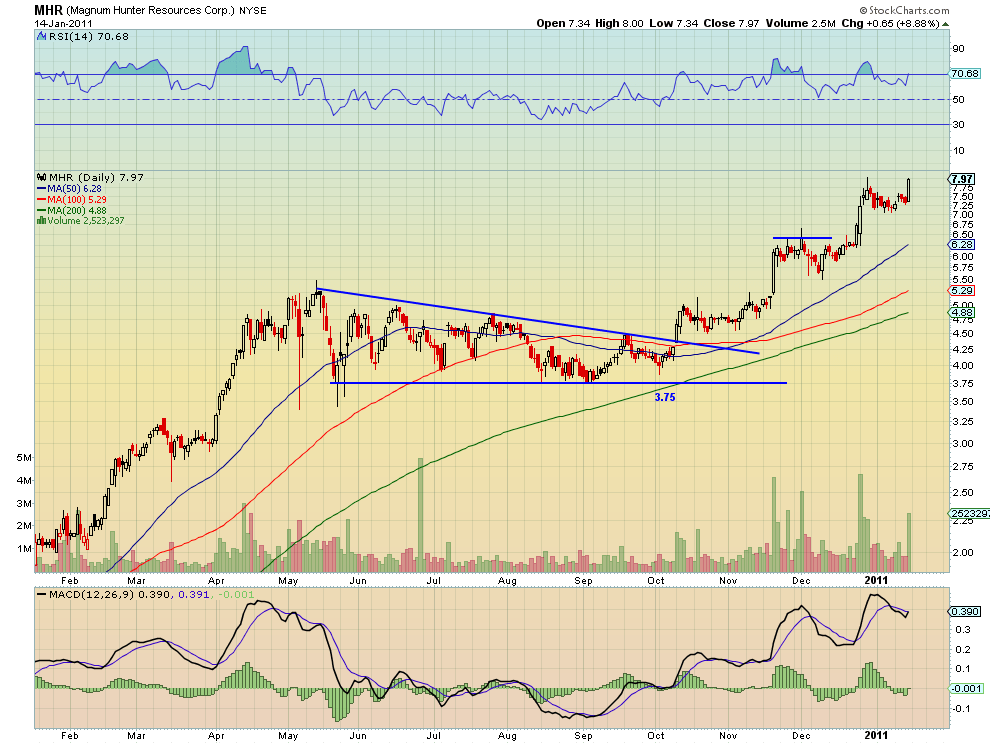Click the 2.00 price axis tick
The width and height of the screenshot is (990, 744).
(962, 553)
